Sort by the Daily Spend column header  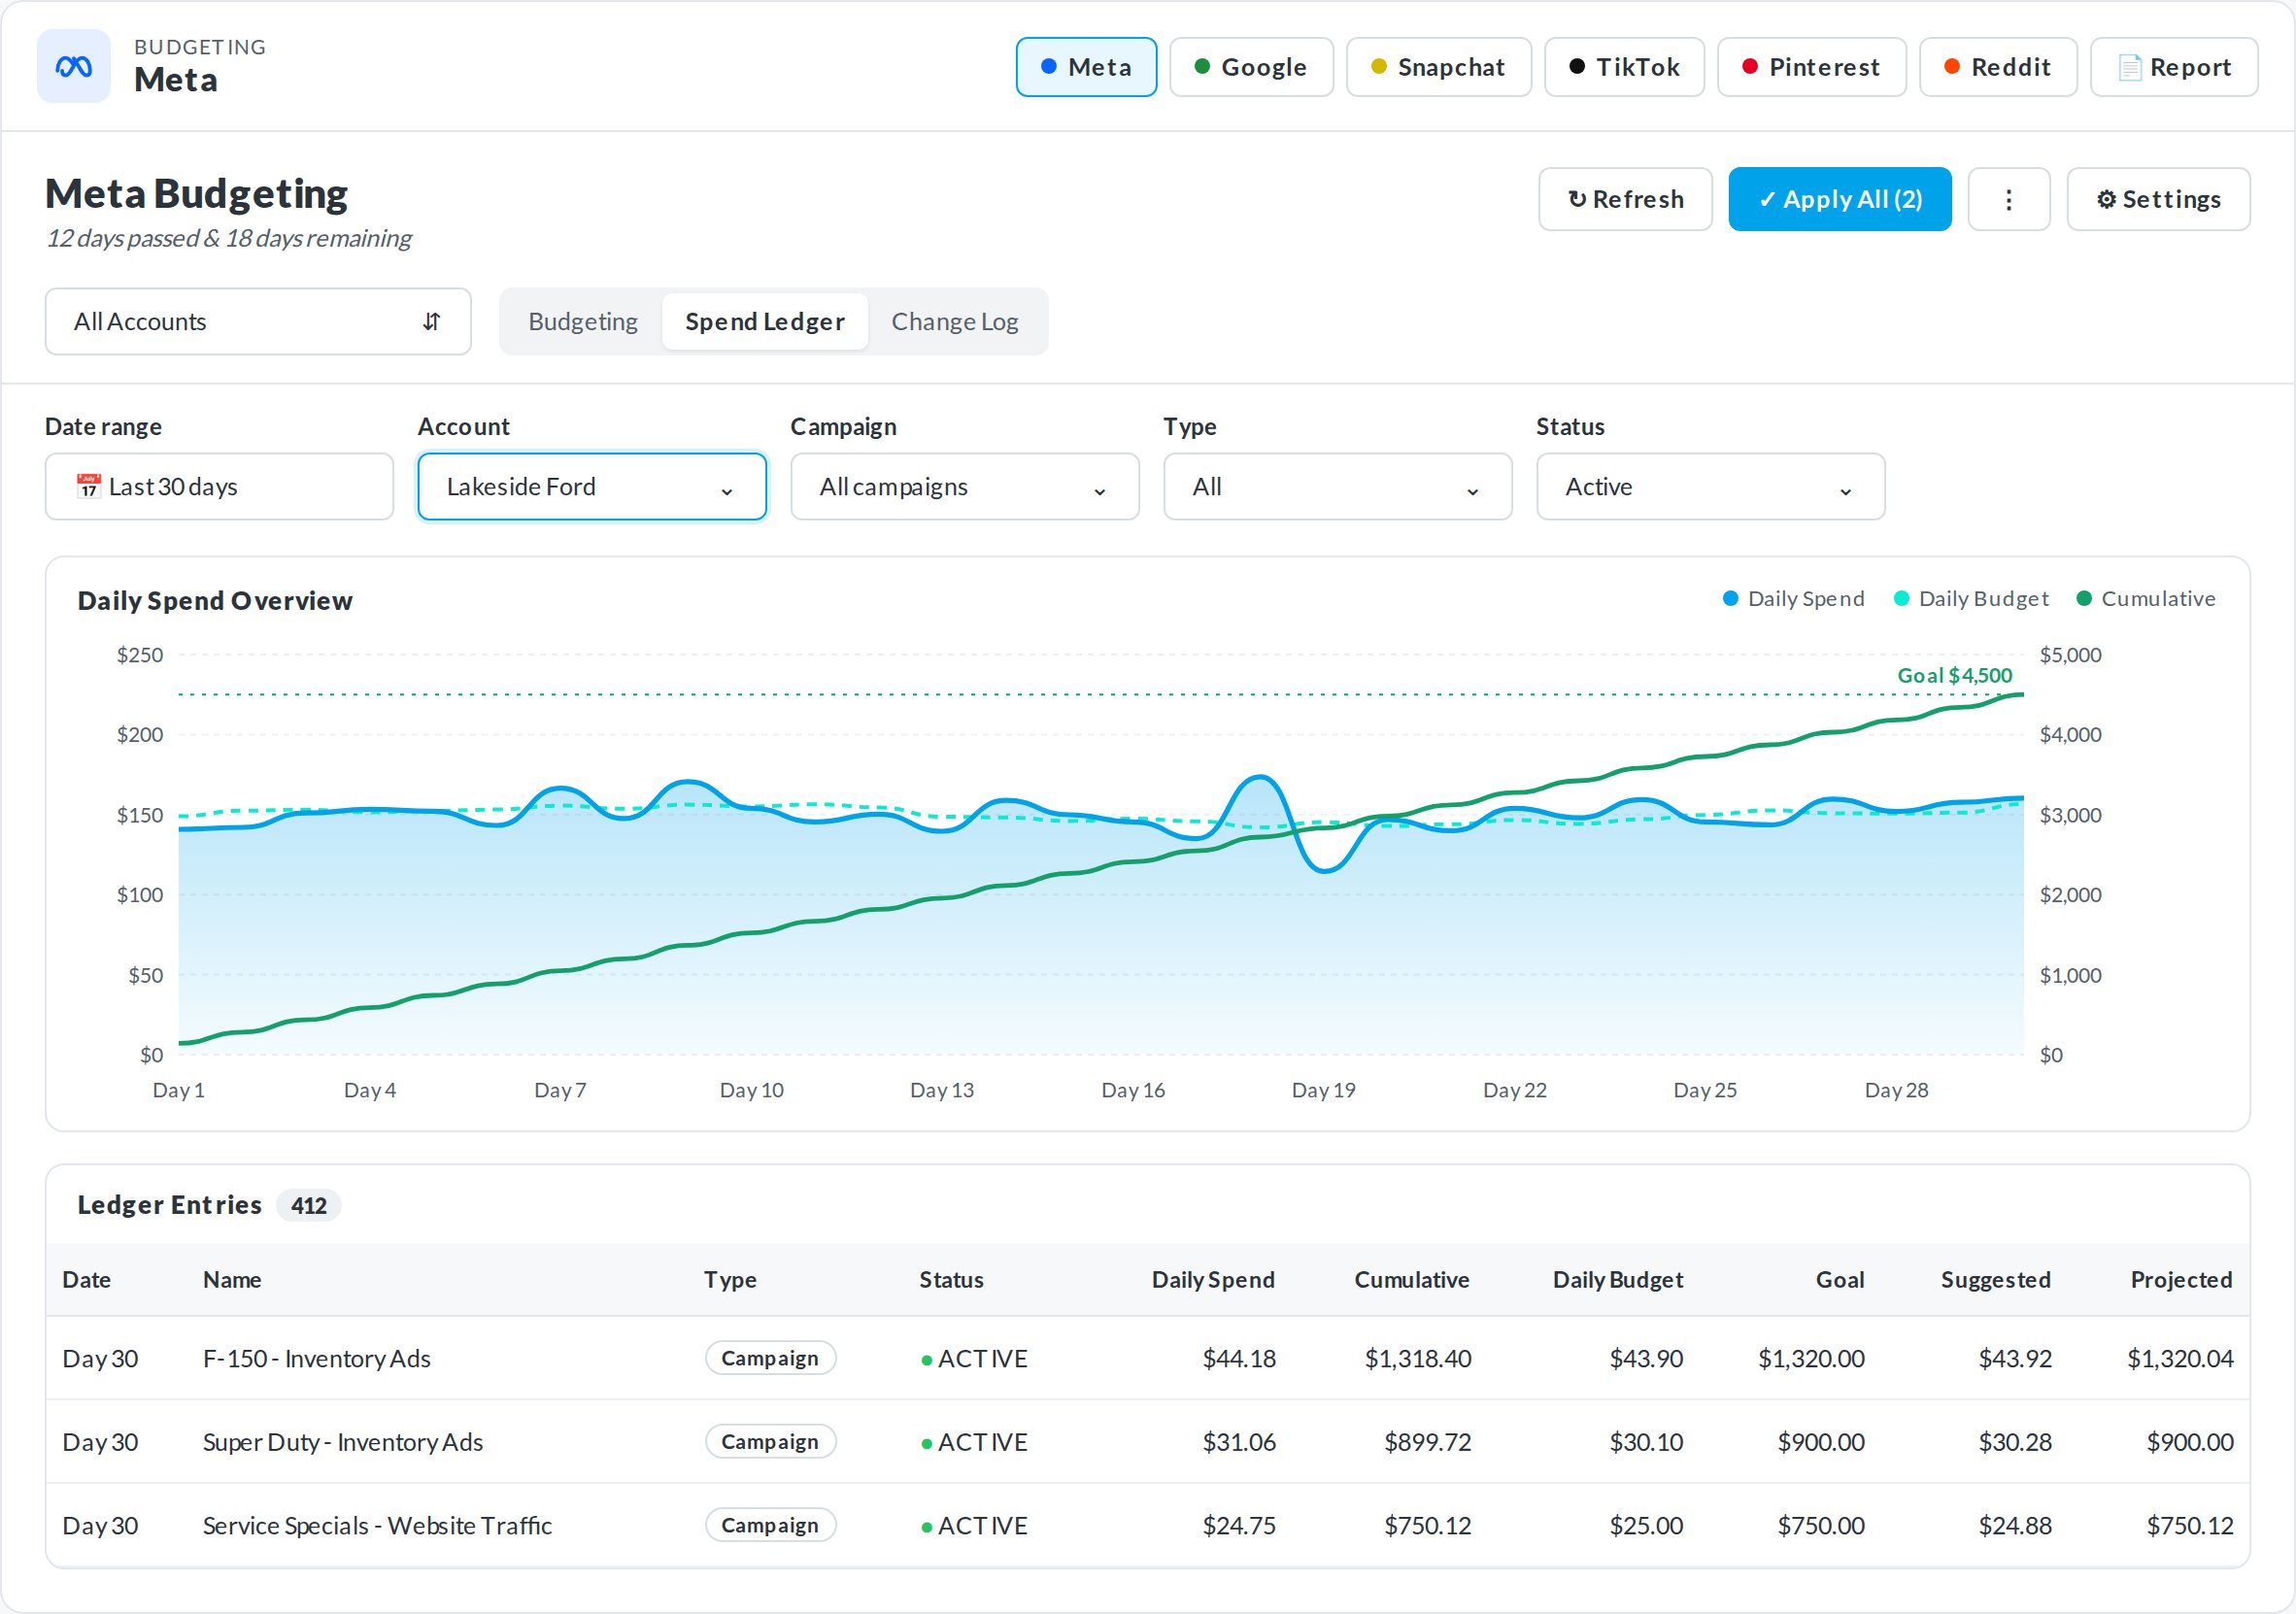(1213, 1279)
